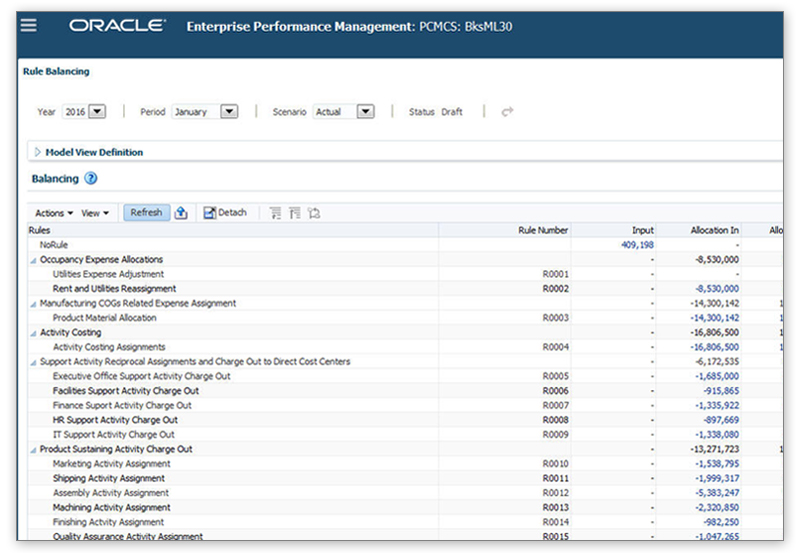Image resolution: width=800 pixels, height=553 pixels.
Task: Open the View menu
Action: click(x=95, y=213)
